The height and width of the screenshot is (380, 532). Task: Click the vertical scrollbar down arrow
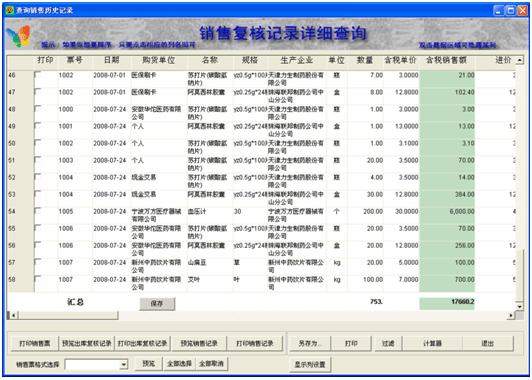tap(519, 306)
